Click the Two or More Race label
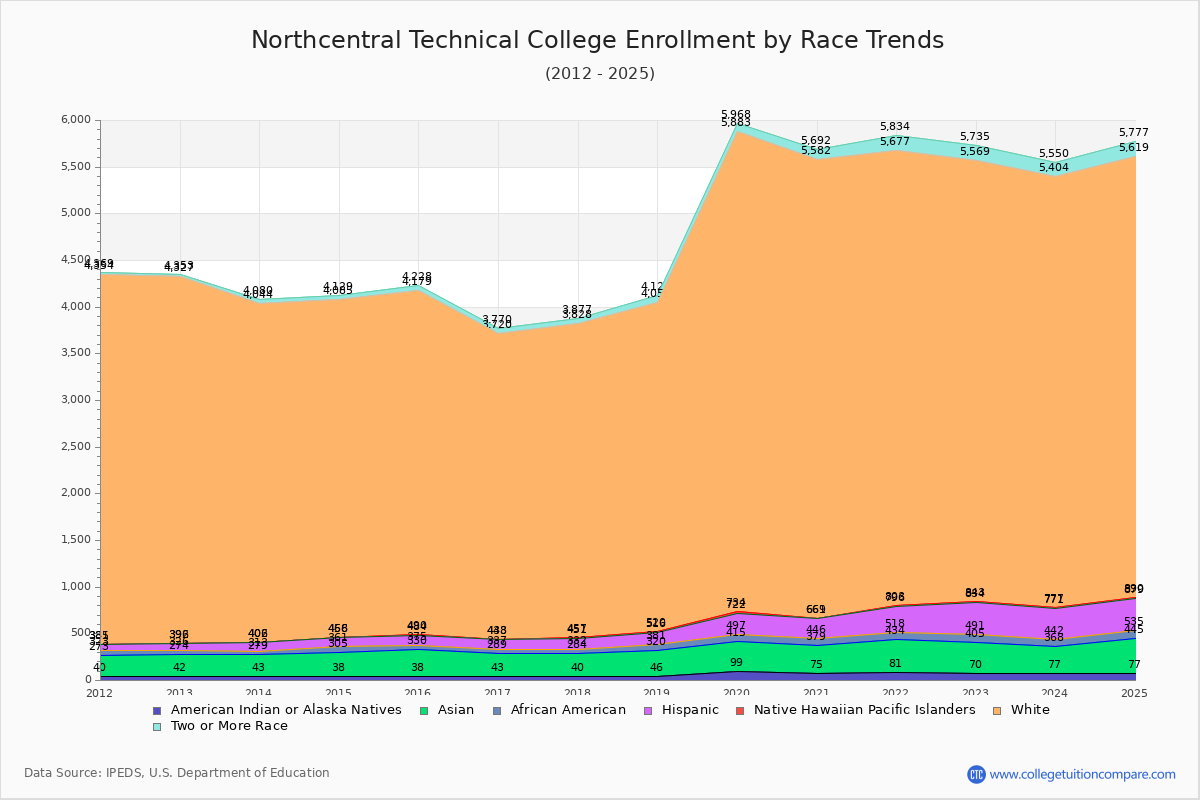This screenshot has width=1200, height=800. click(x=229, y=726)
